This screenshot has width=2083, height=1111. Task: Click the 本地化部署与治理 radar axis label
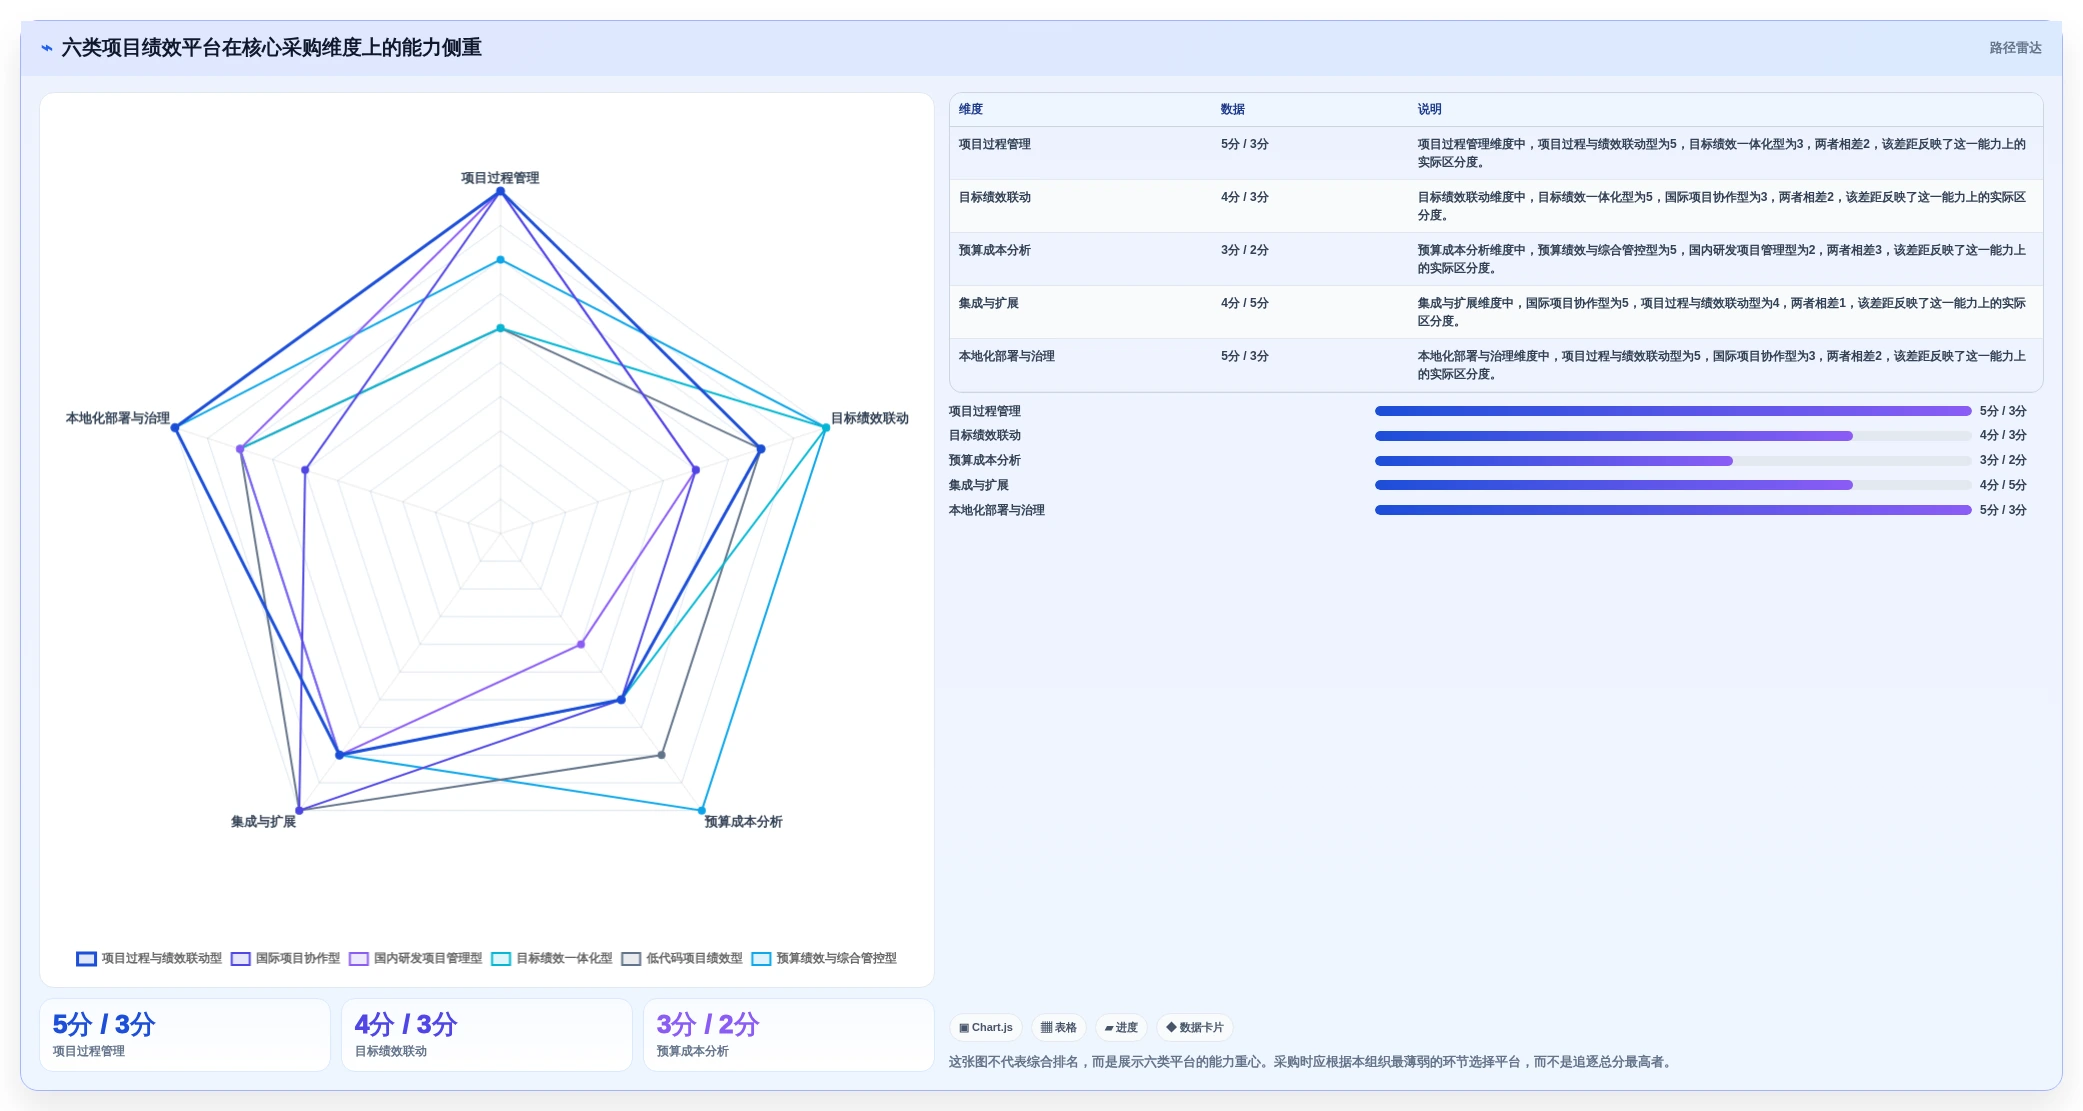[x=118, y=418]
